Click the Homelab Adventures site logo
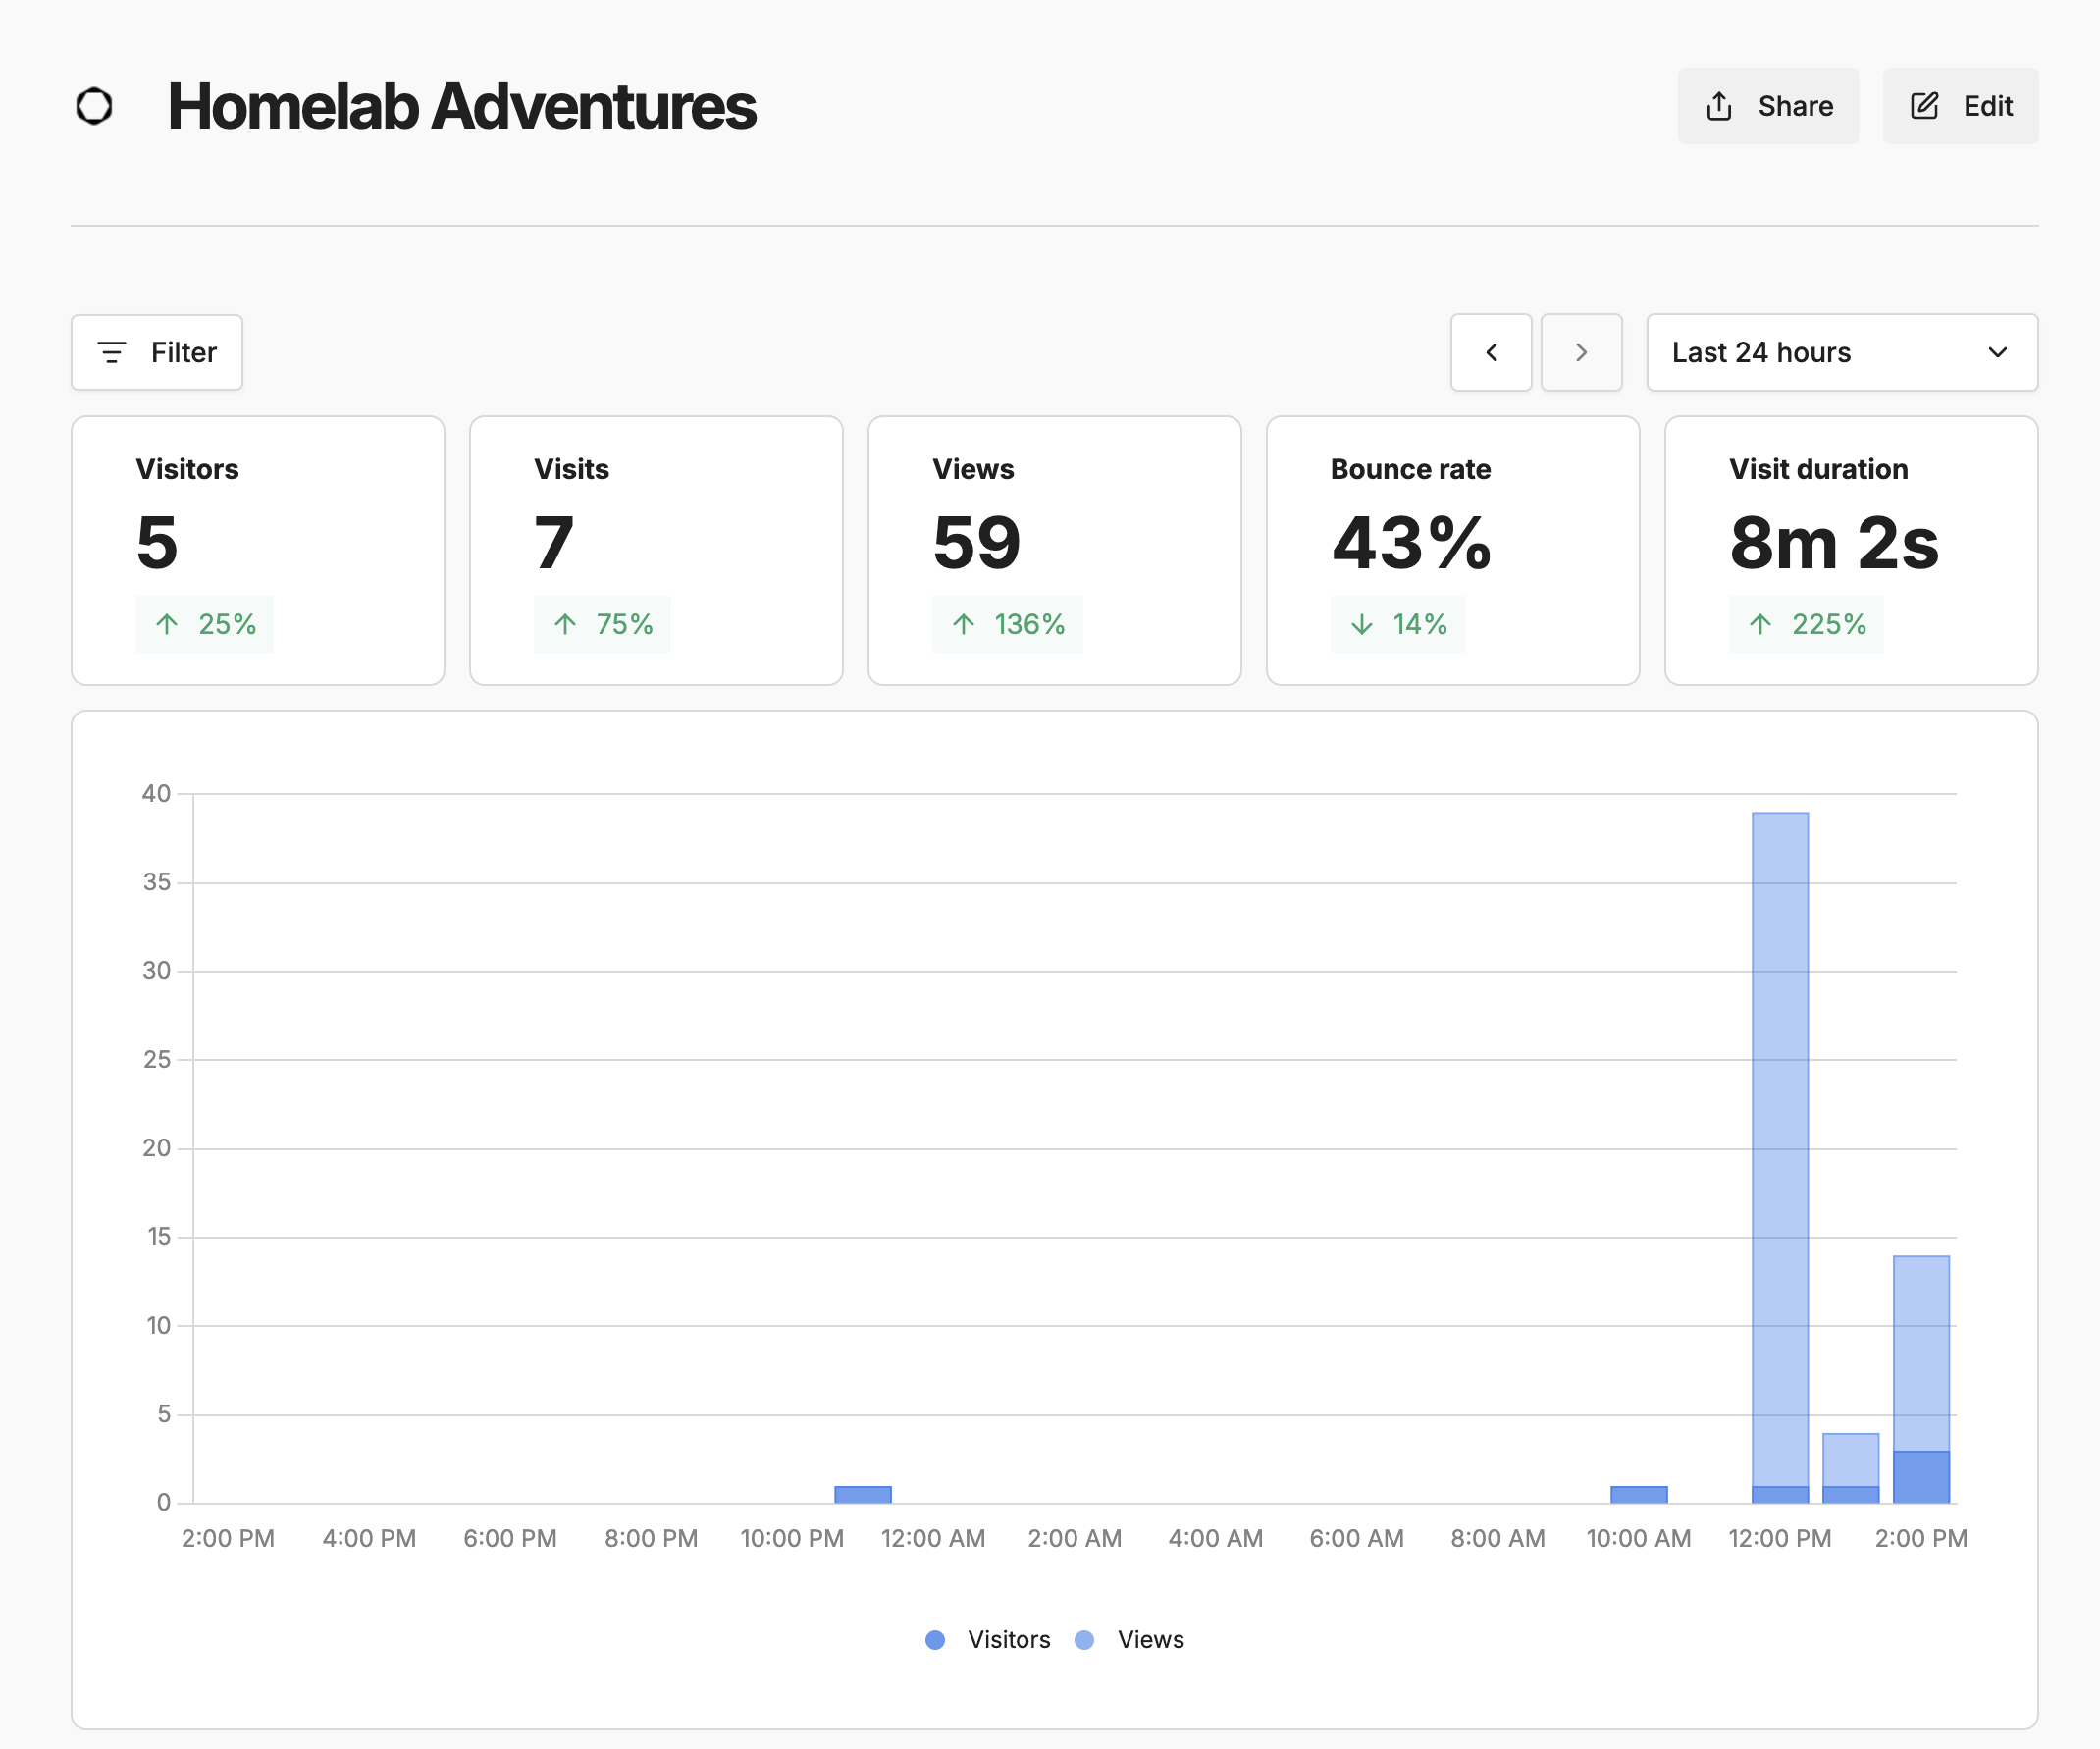 point(95,105)
